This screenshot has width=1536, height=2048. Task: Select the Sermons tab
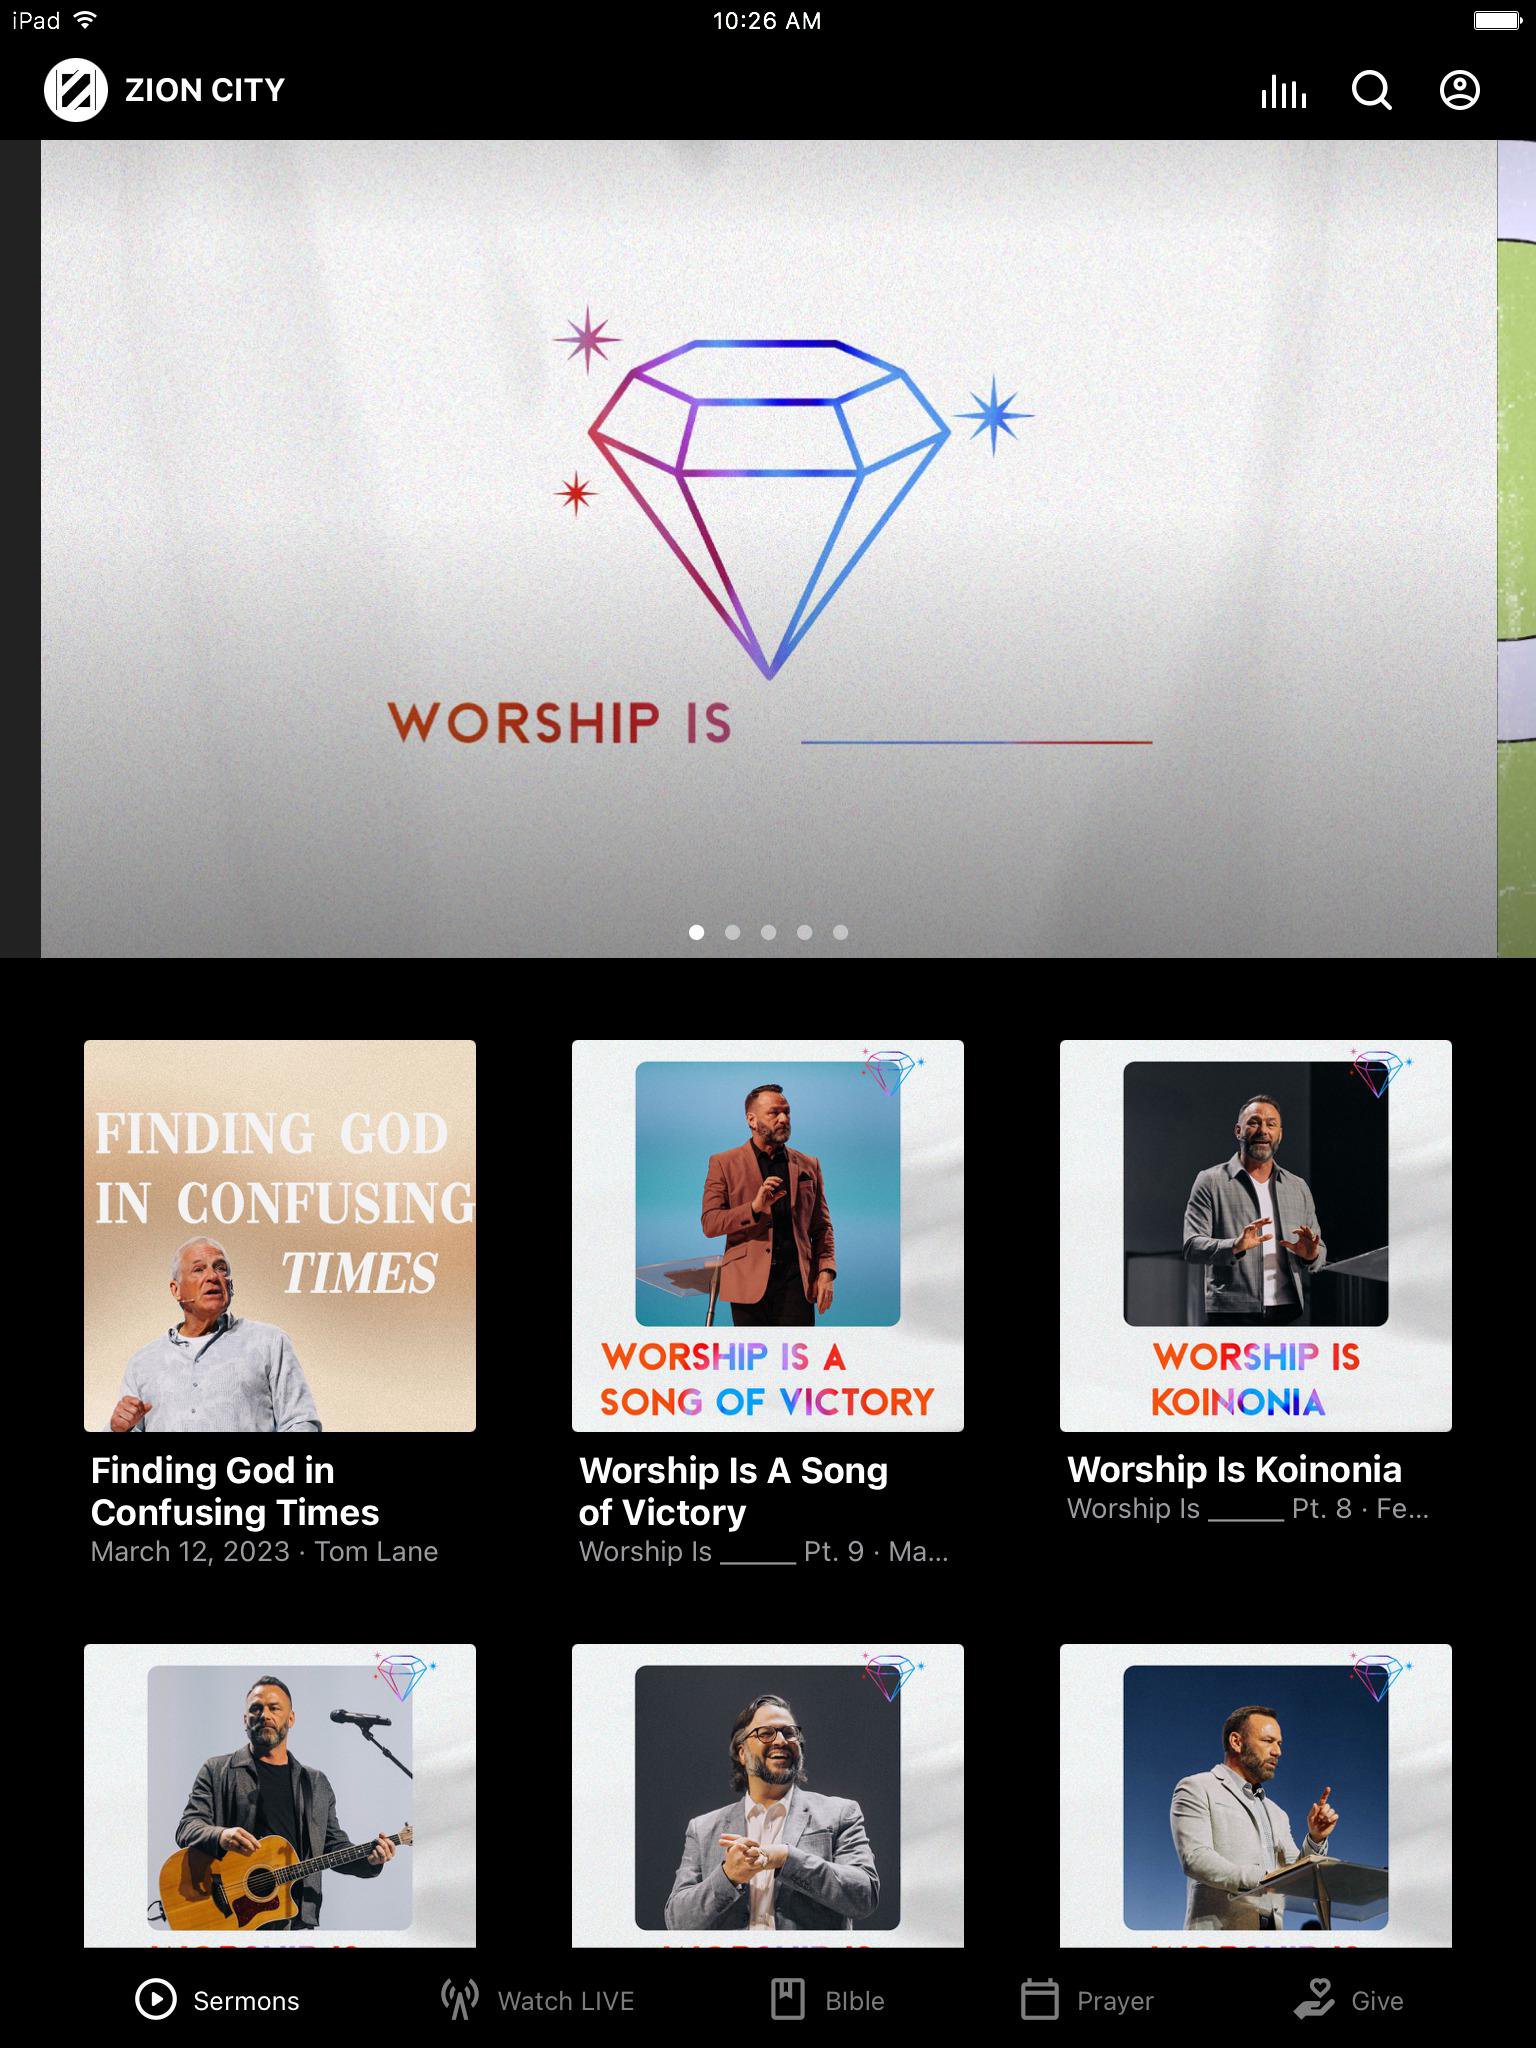tap(217, 2000)
